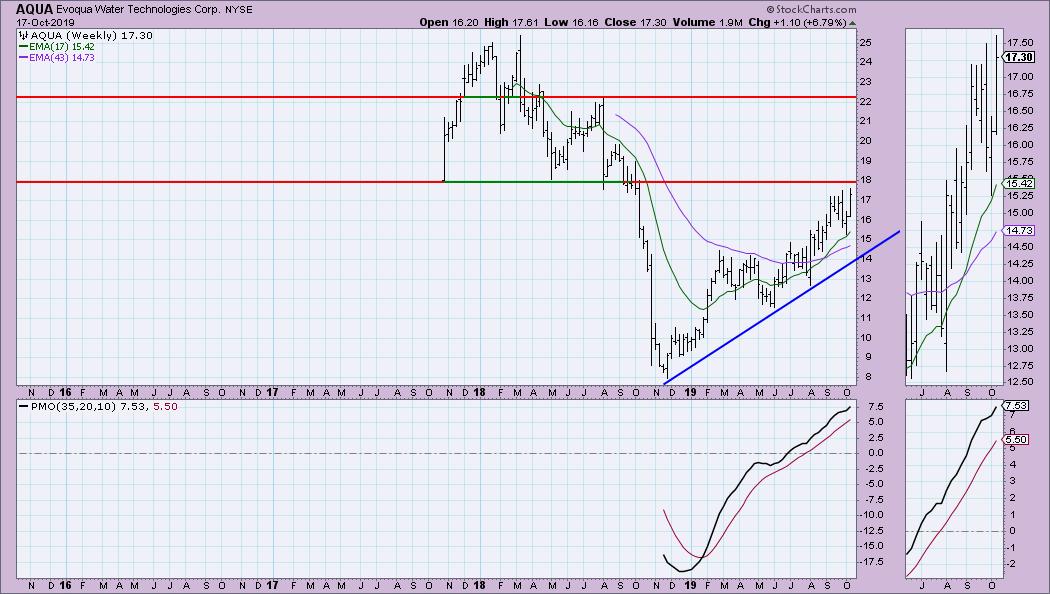Click the 25 label on the price axis
Screen dimensions: 1050x594
click(865, 43)
